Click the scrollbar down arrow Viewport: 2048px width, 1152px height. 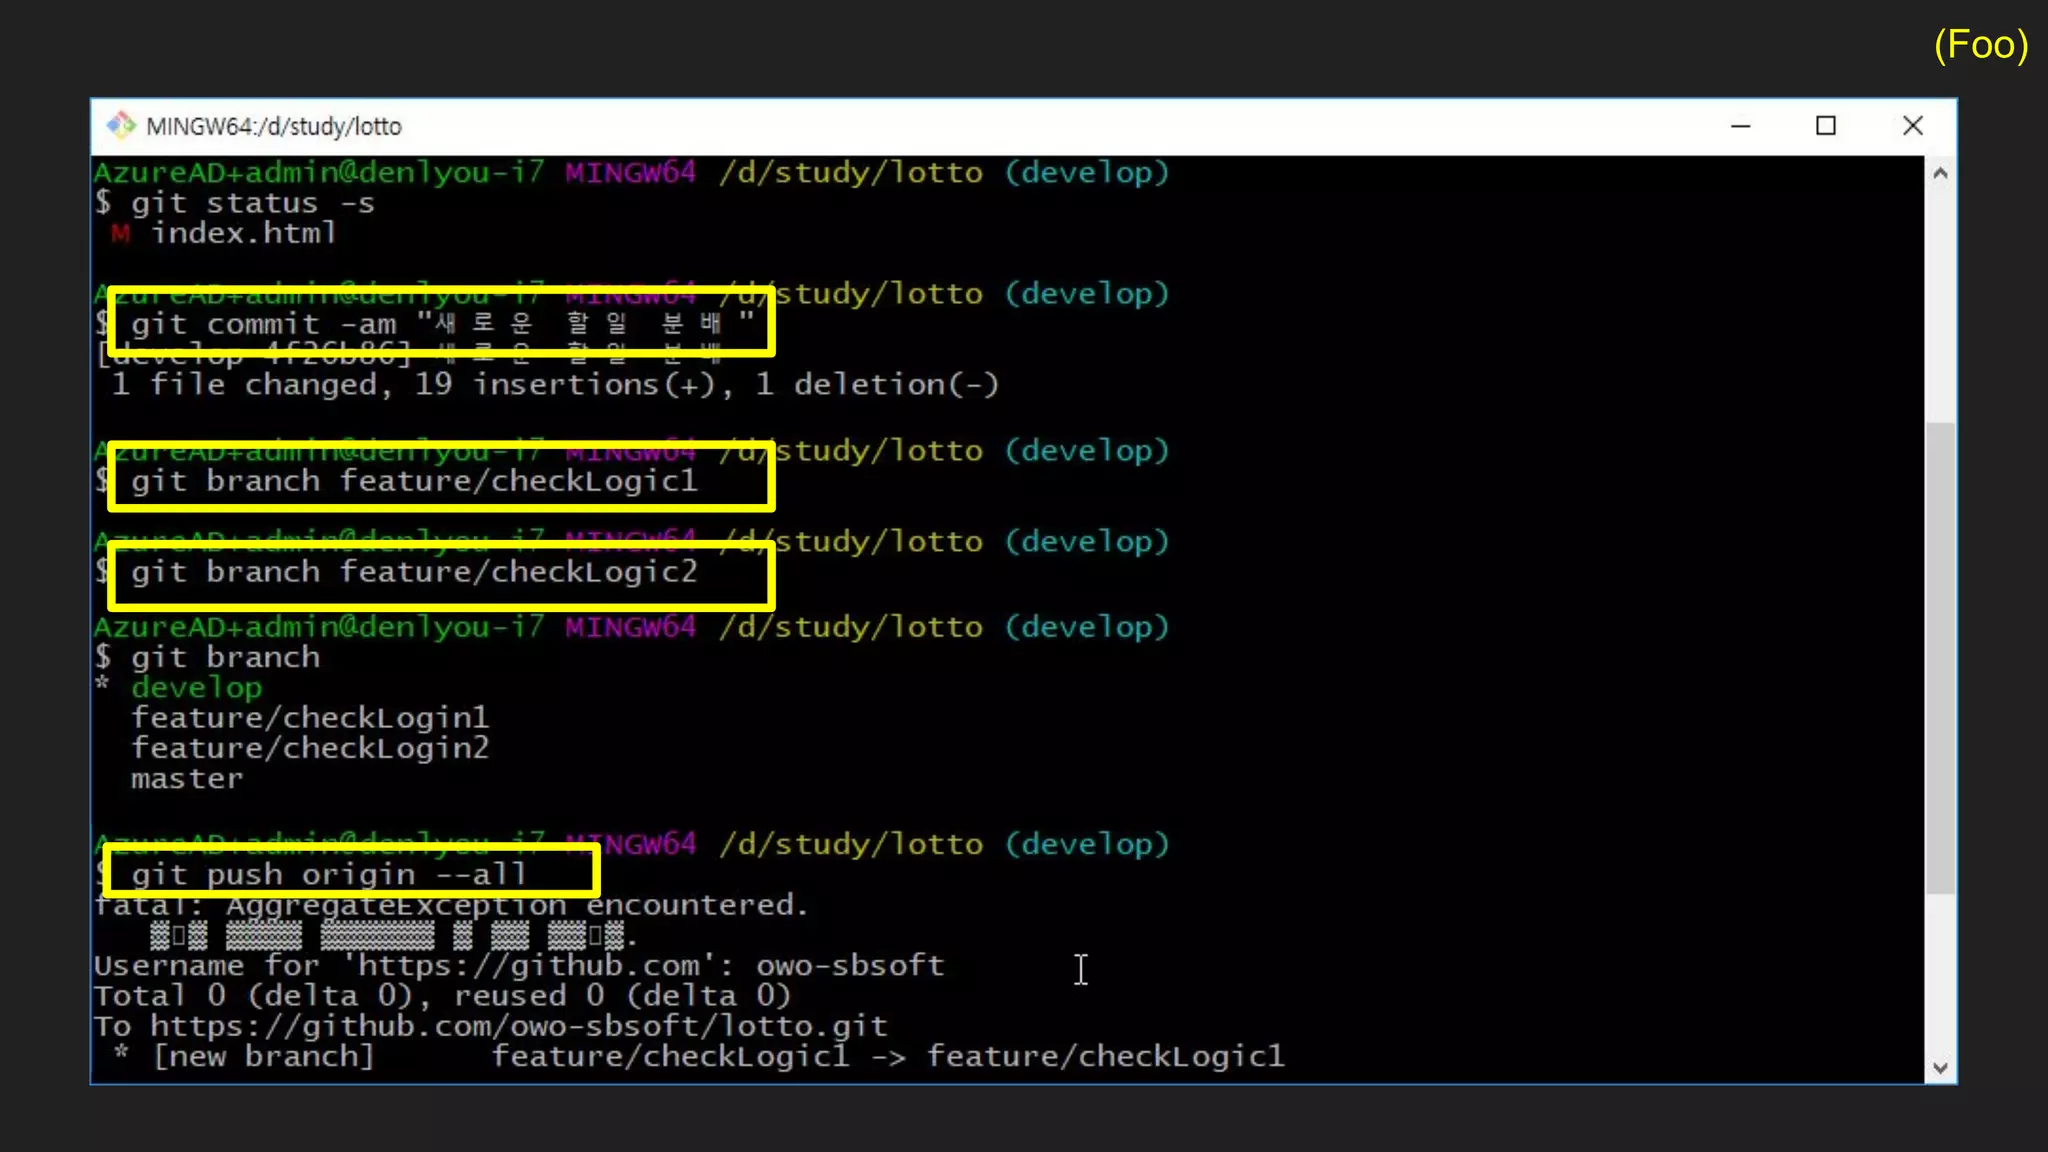1940,1067
